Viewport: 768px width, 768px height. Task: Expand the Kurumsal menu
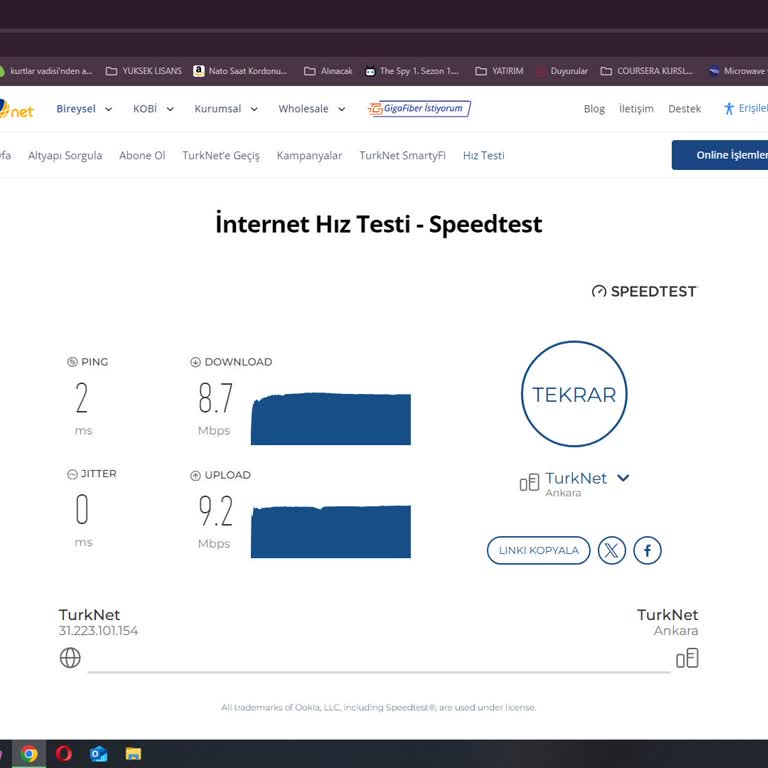(x=226, y=109)
